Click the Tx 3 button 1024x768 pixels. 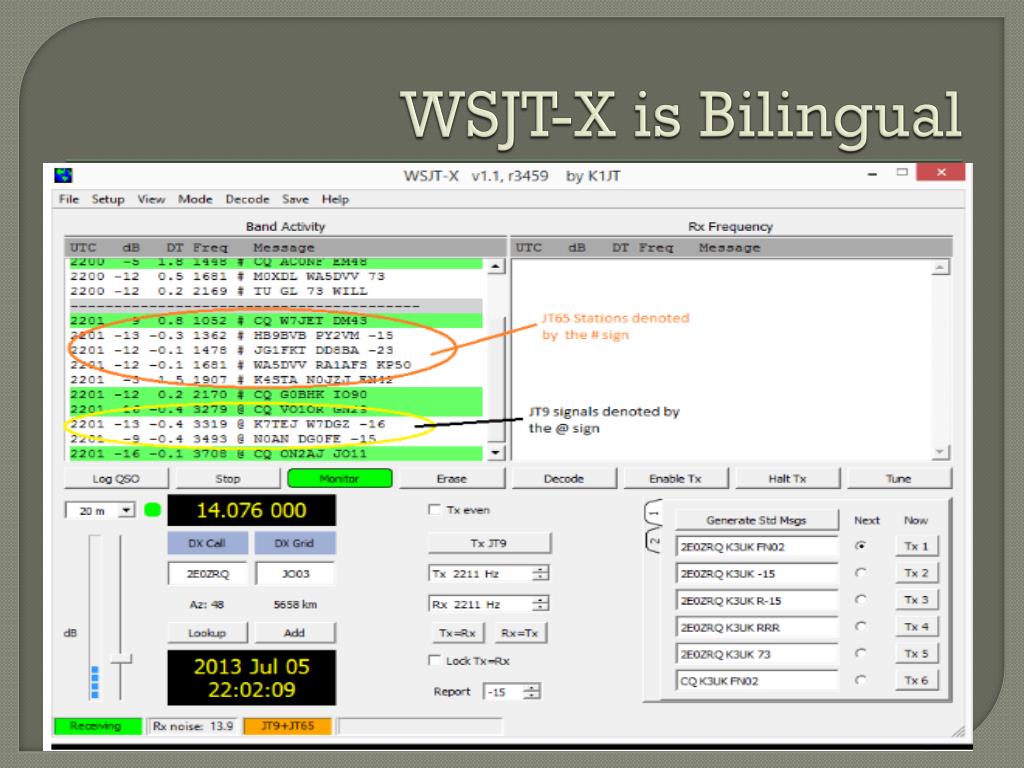point(916,600)
